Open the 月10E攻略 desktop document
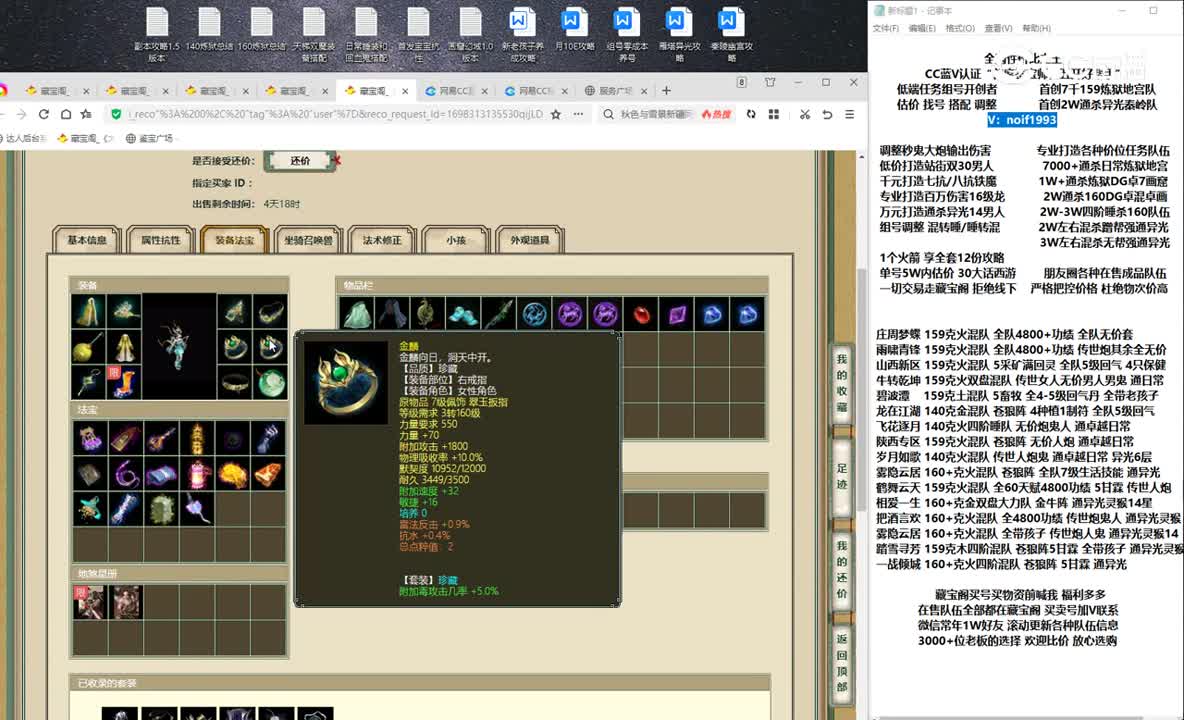 pyautogui.click(x=575, y=29)
